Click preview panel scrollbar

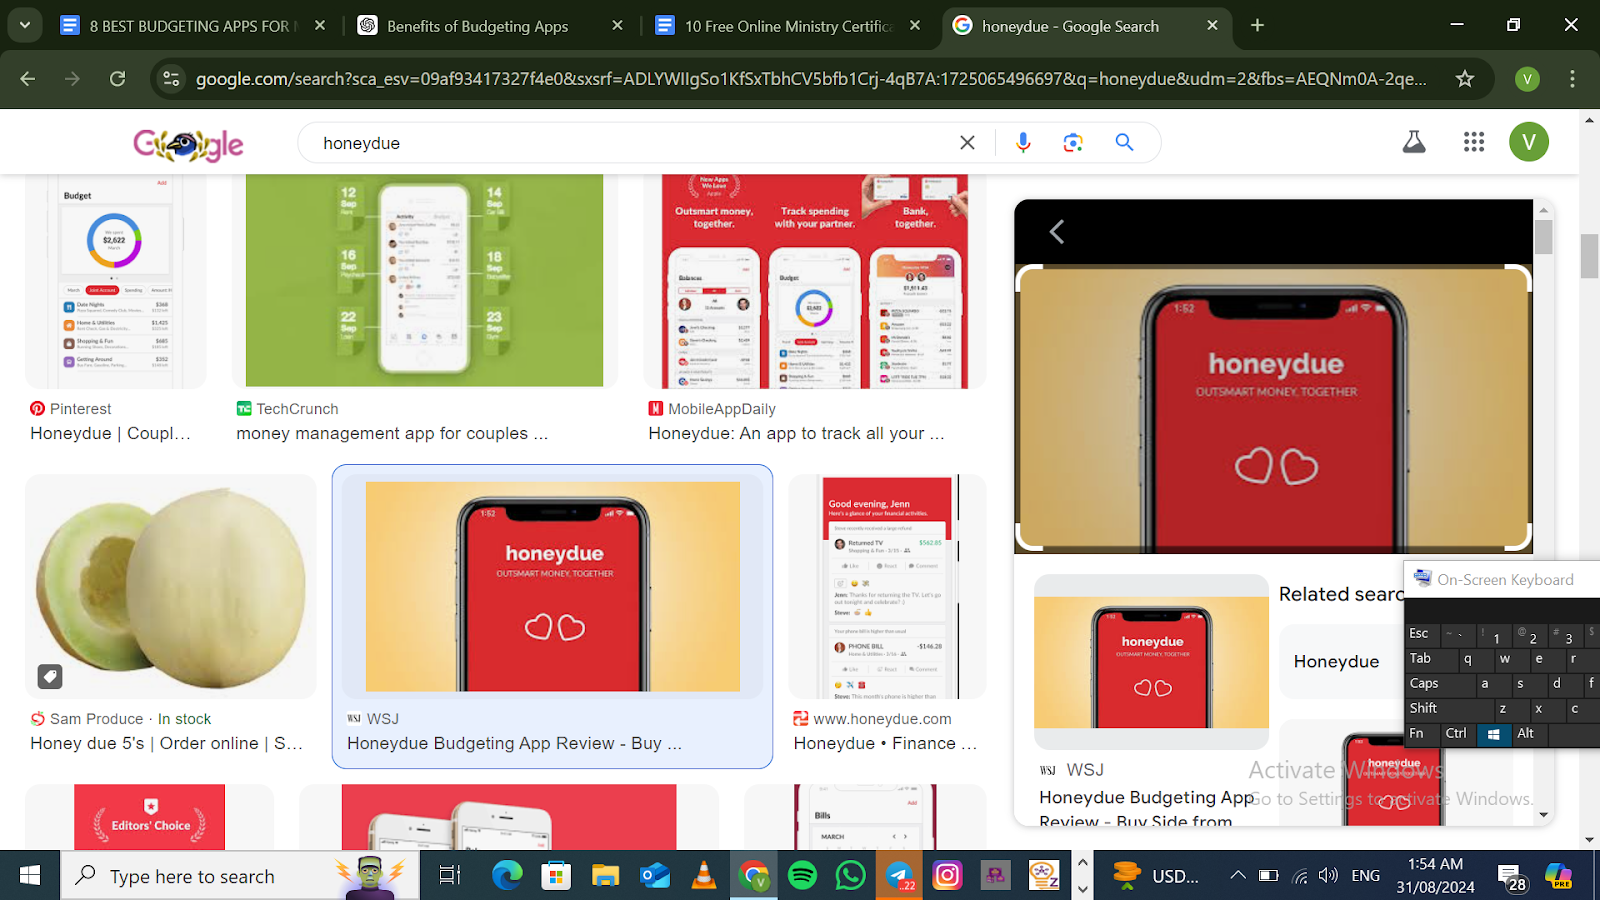(x=1544, y=236)
